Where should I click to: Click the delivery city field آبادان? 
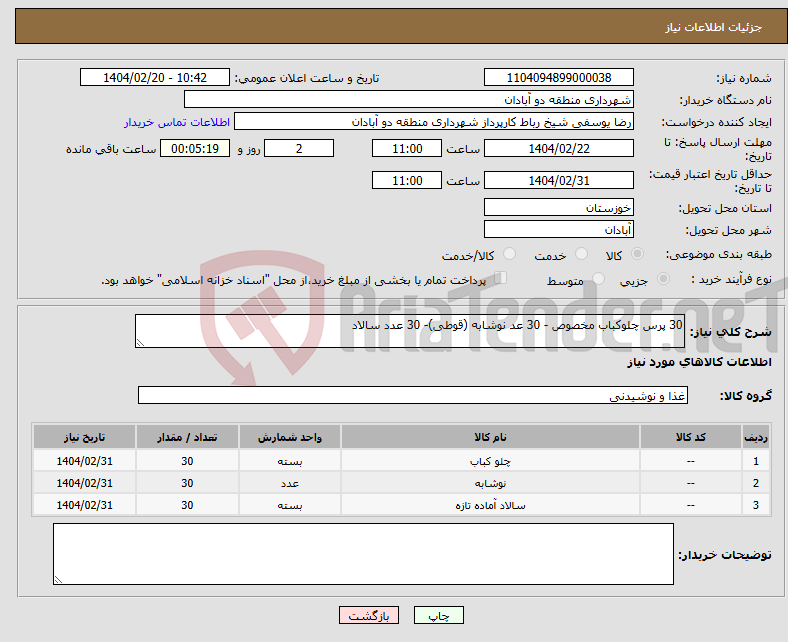pyautogui.click(x=558, y=229)
